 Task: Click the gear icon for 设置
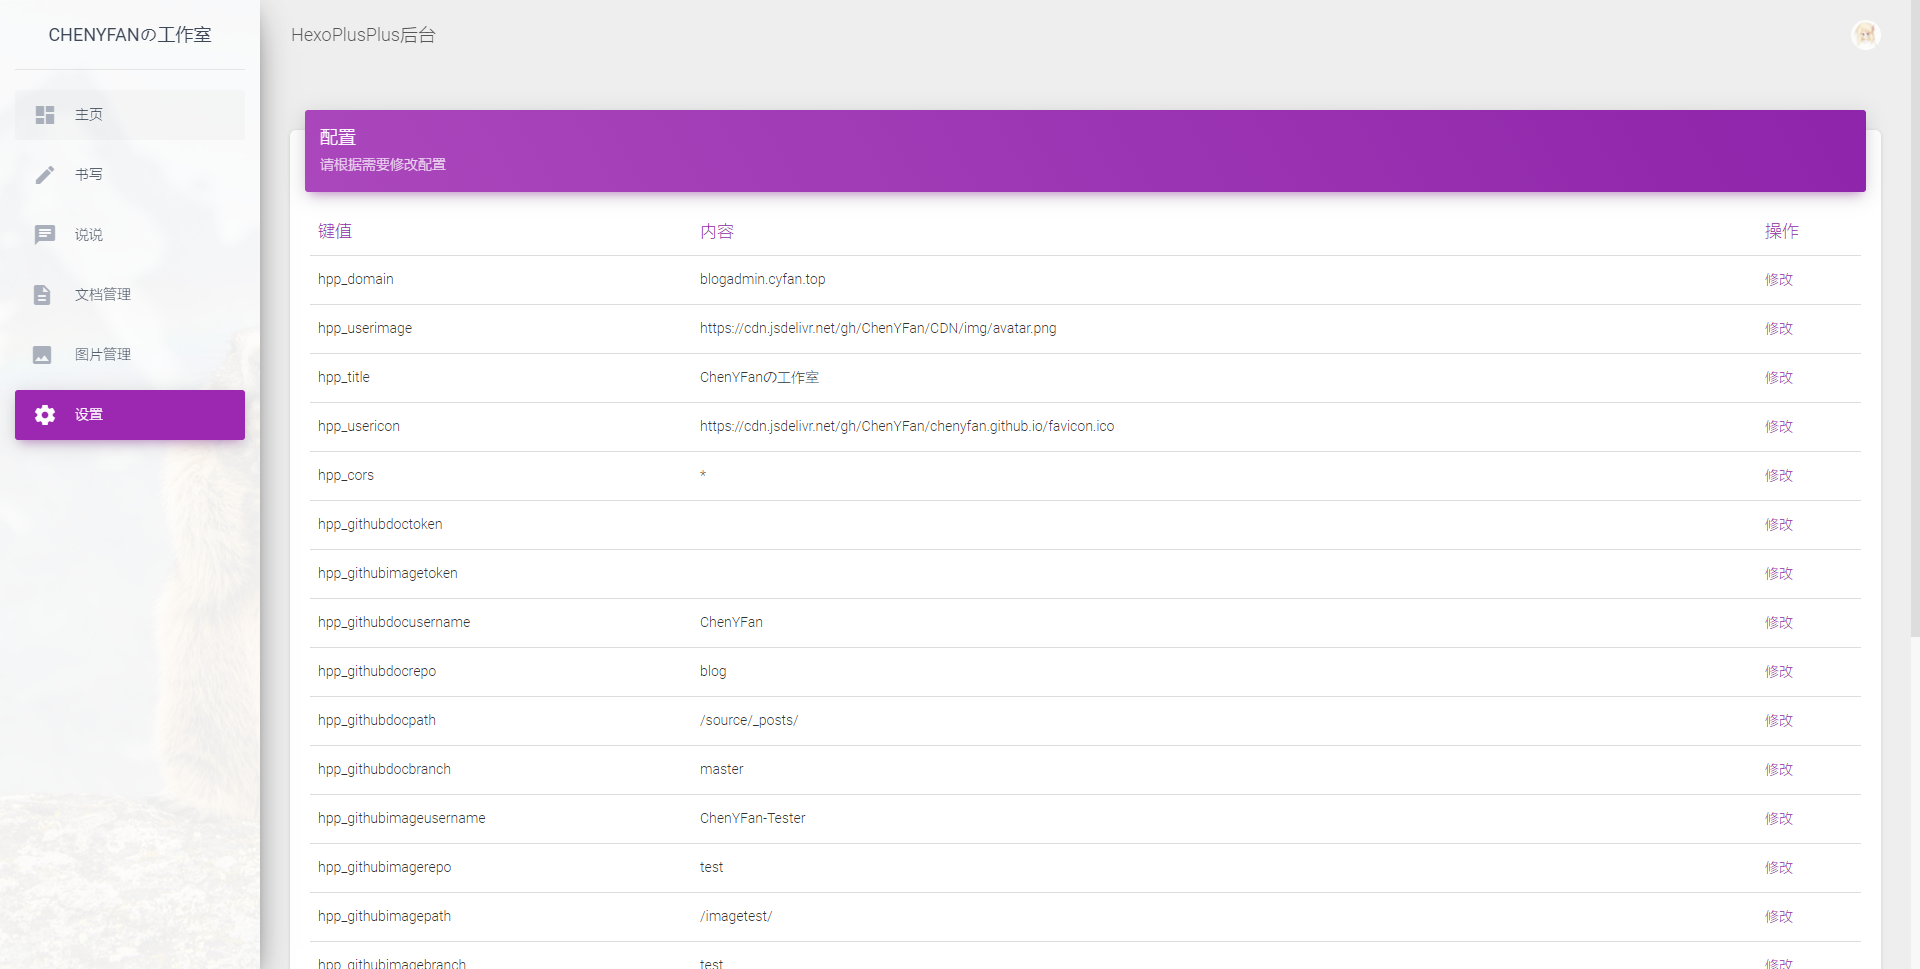click(45, 415)
